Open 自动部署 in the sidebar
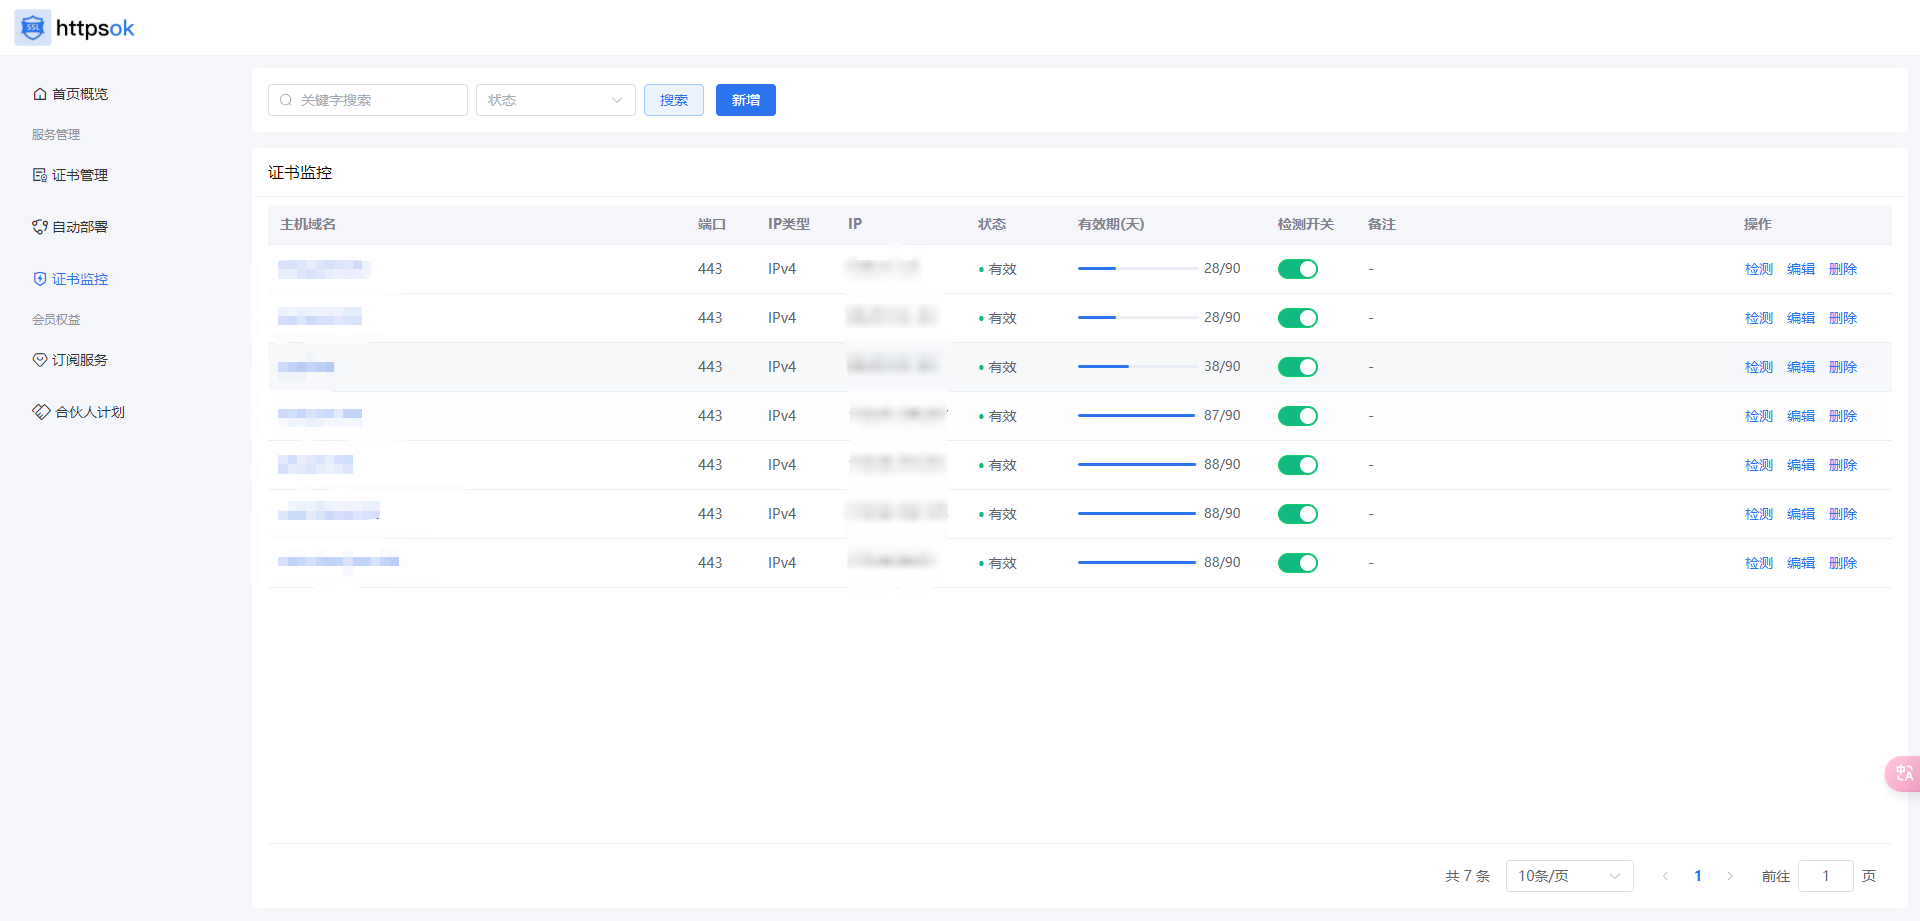1920x921 pixels. click(x=80, y=227)
